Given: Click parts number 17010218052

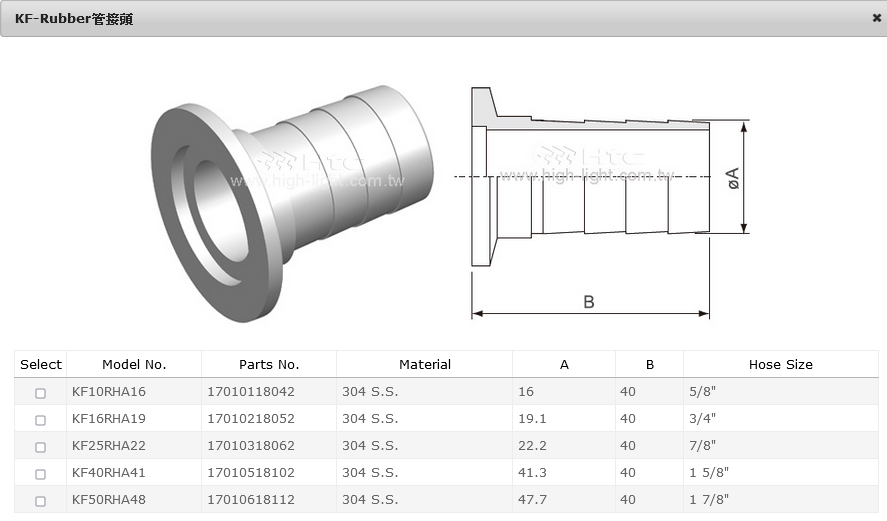Looking at the screenshot, I should pos(251,419).
